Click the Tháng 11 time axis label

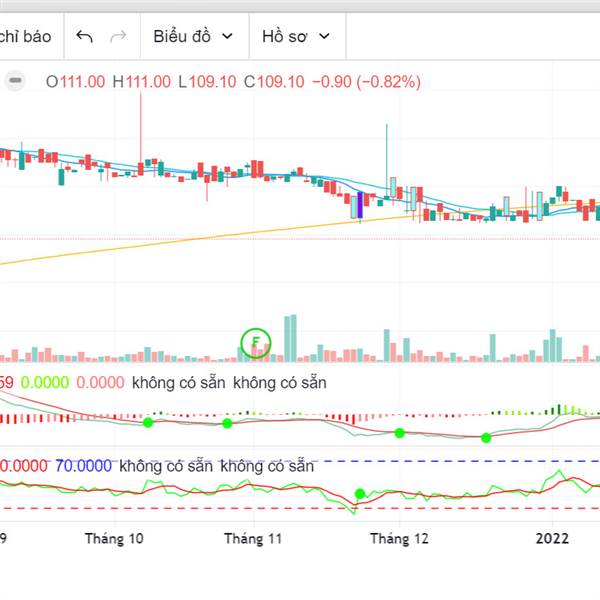tap(253, 539)
